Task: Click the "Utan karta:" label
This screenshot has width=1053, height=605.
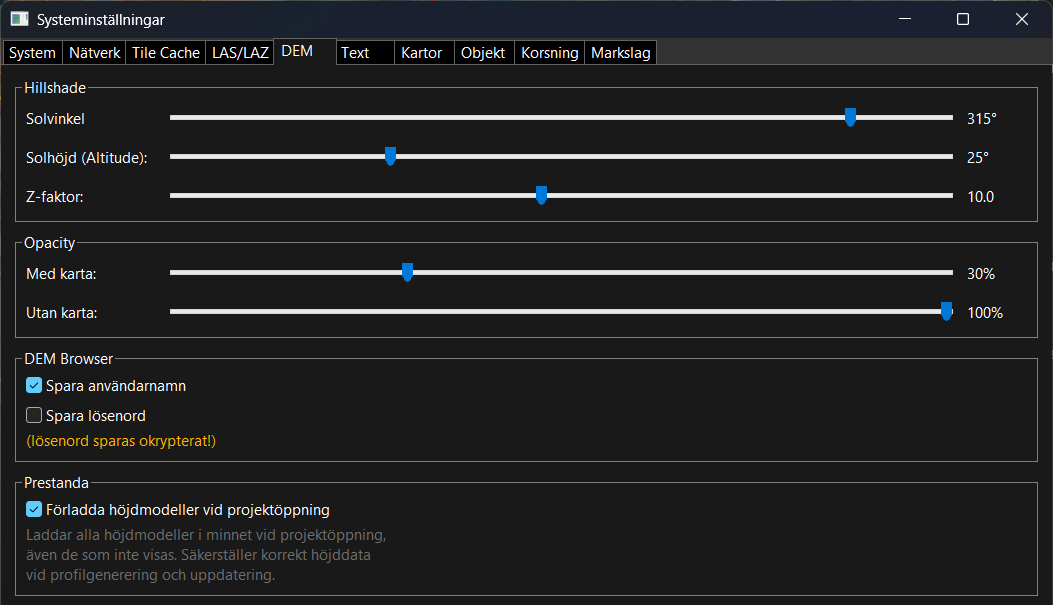Action: click(x=62, y=313)
